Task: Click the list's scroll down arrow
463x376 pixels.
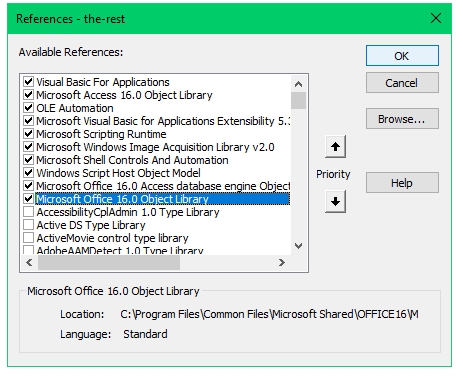Action: pos(298,246)
